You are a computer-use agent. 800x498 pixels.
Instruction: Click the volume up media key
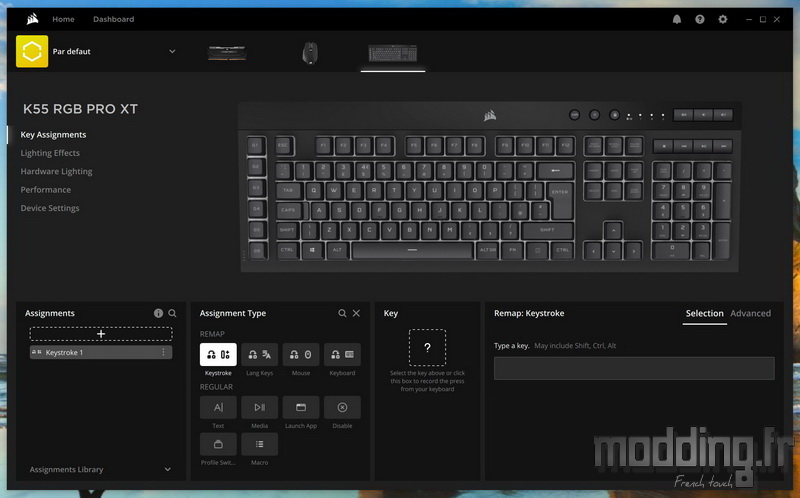pos(722,115)
